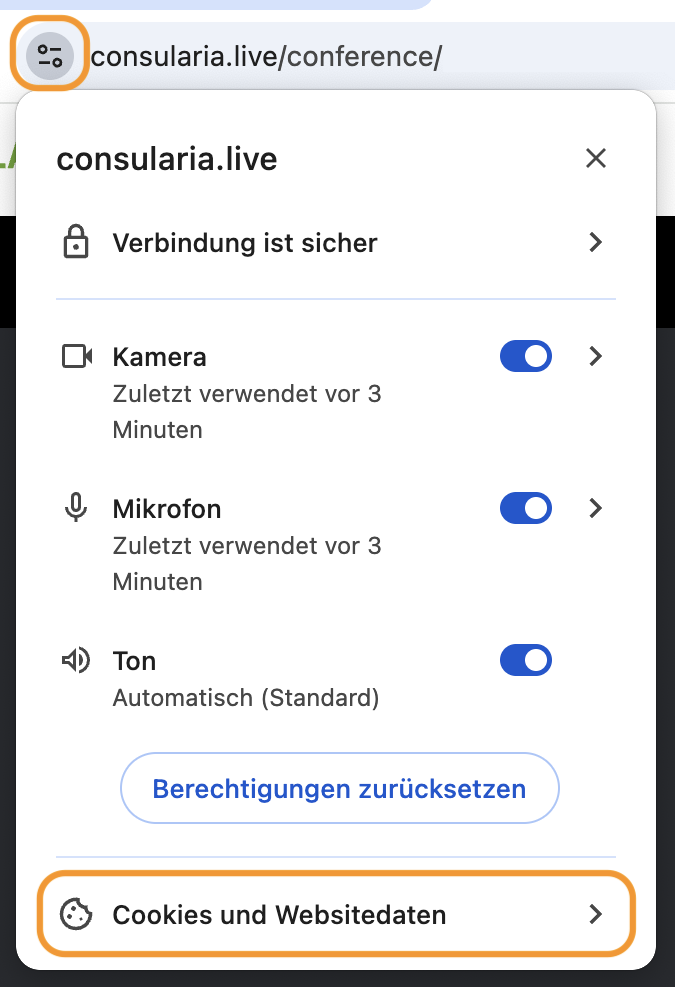This screenshot has height=987, width=675.
Task: Click the camera icon next to Kamera
Action: click(77, 356)
